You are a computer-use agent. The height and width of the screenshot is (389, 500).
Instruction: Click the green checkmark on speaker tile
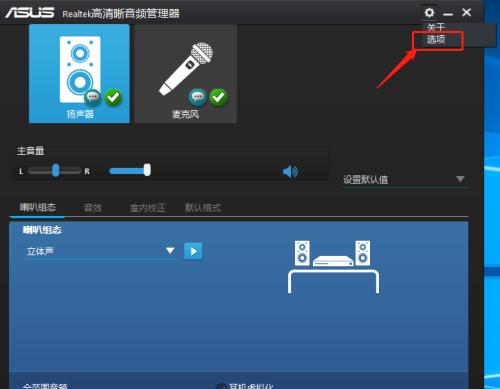113,97
